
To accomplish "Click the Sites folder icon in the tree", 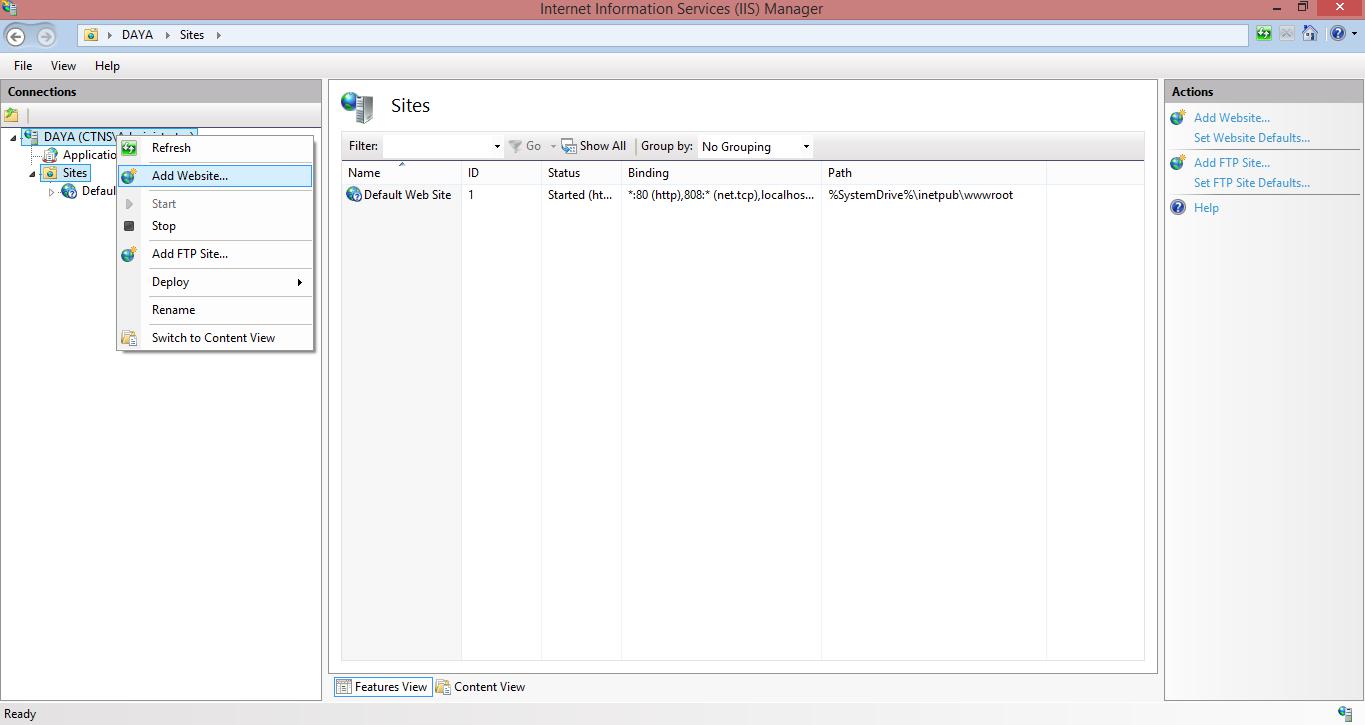I will click(x=50, y=173).
